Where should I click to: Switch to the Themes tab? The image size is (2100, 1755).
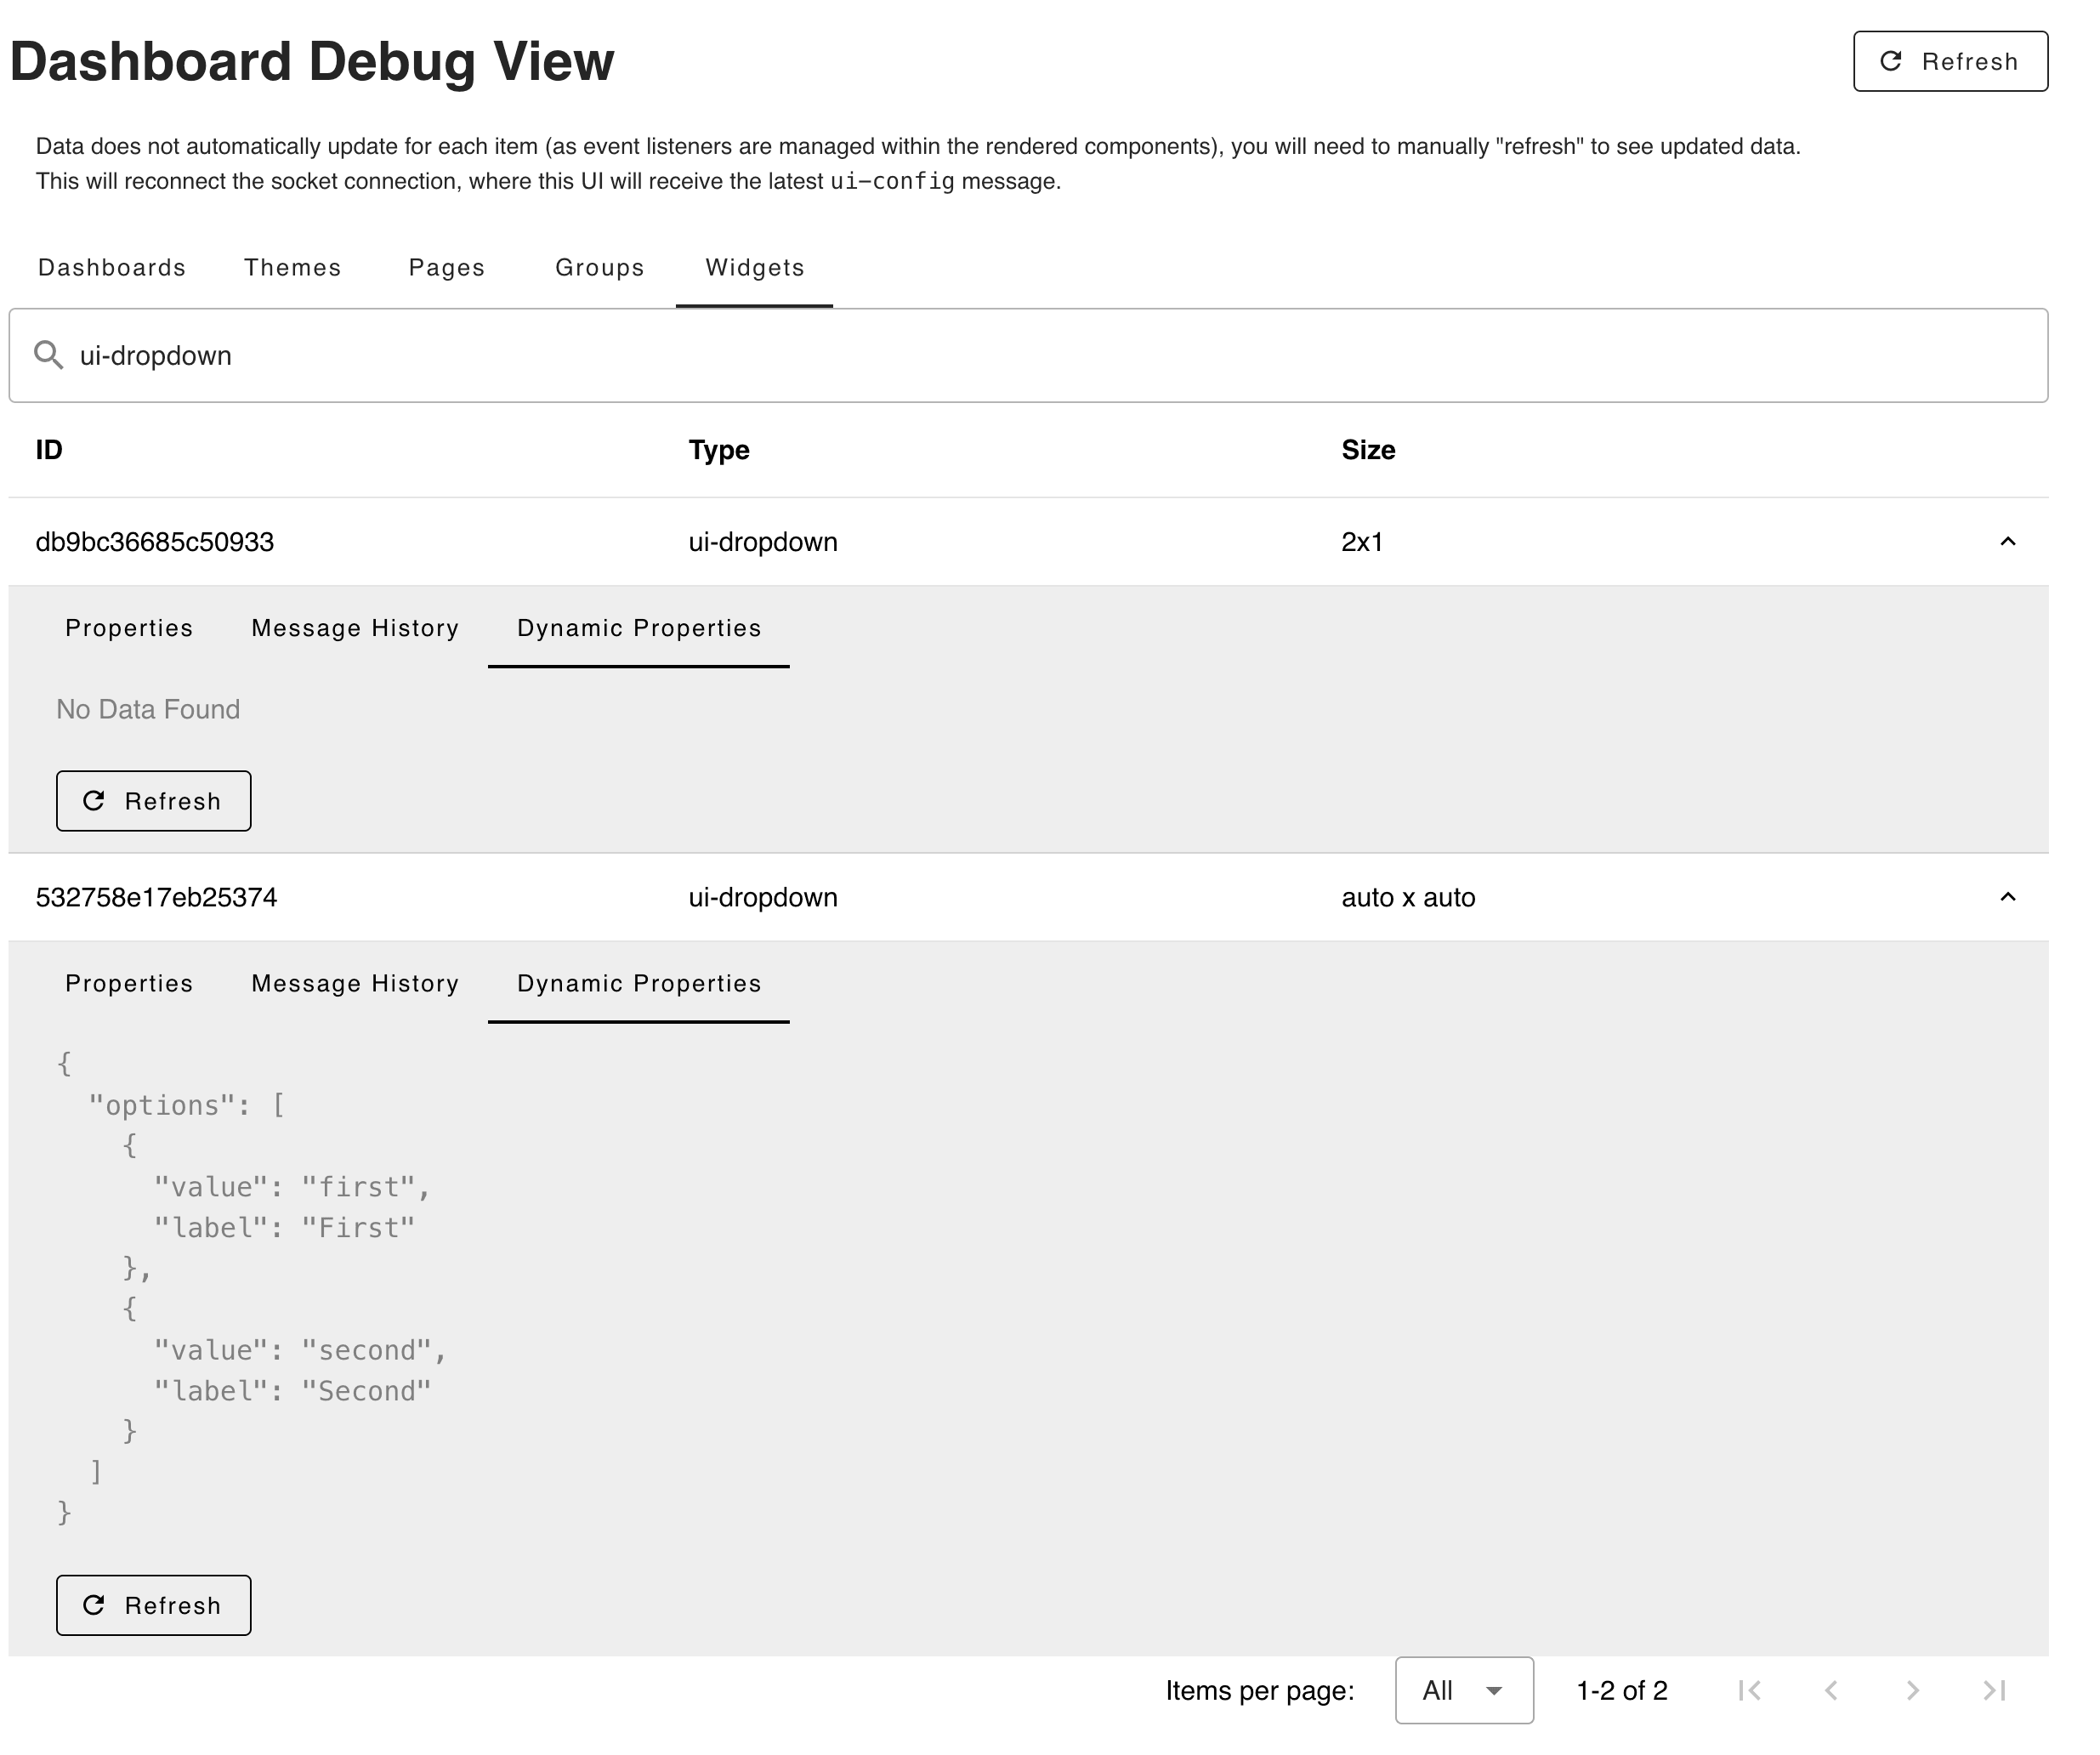(292, 267)
